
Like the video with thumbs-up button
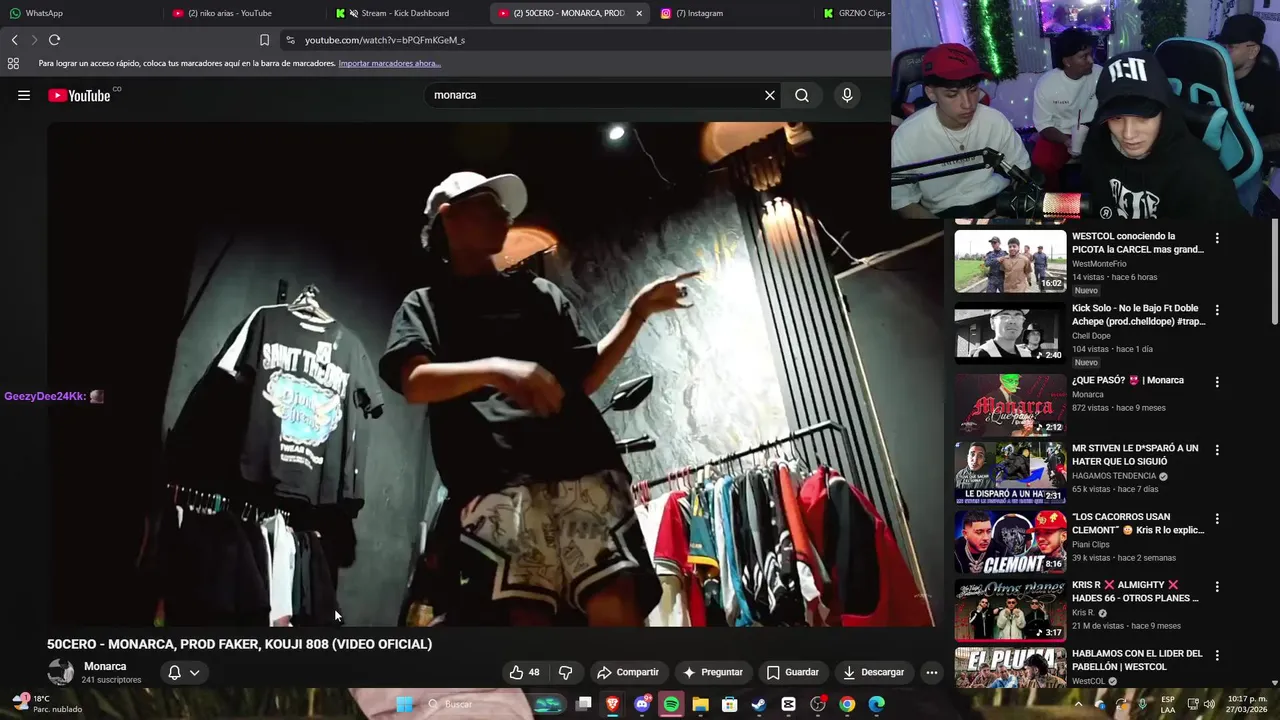click(525, 672)
